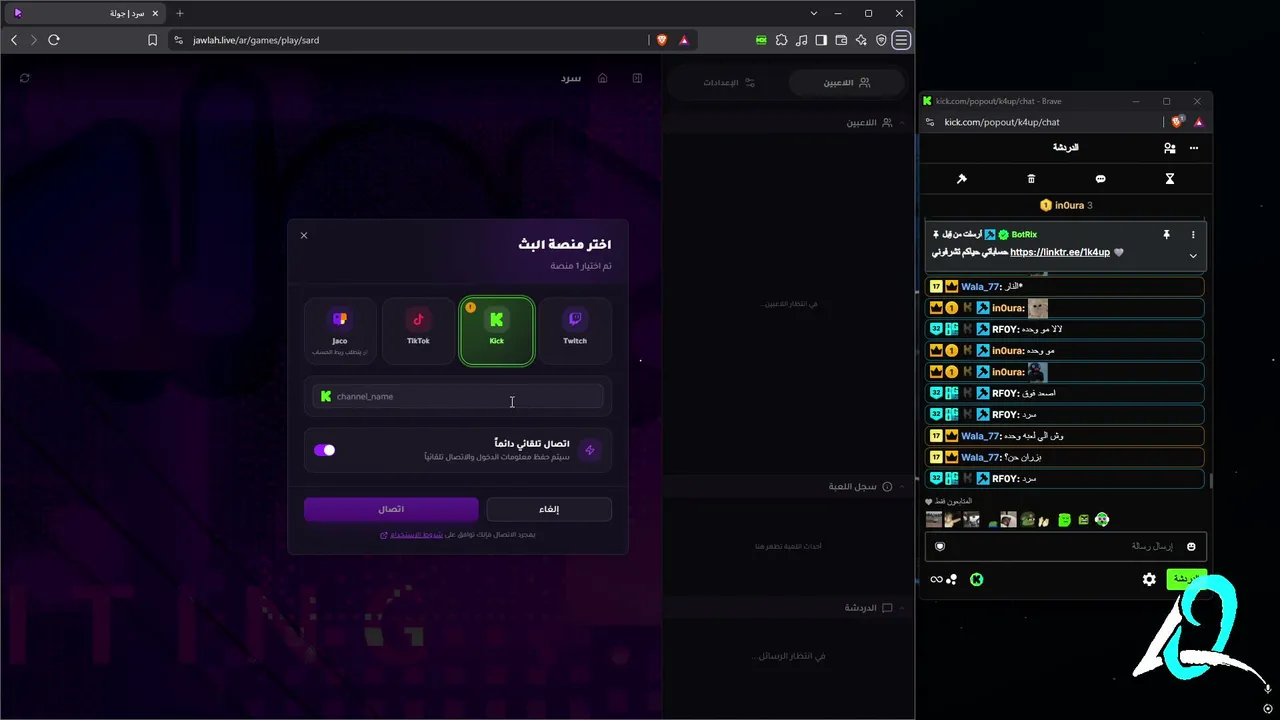Screen dimensions: 1280x720
Task: Collapse the سجل اللعبة game log section
Action: tap(902, 487)
